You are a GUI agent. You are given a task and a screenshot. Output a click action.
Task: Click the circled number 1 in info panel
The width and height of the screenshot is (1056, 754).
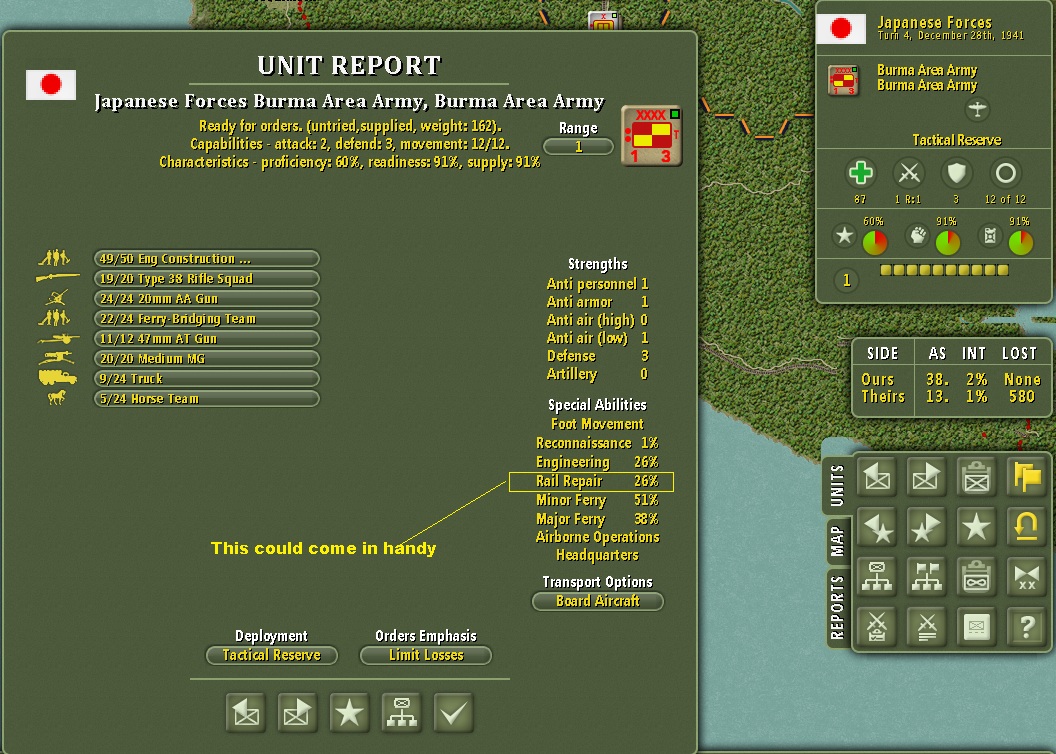pos(847,280)
